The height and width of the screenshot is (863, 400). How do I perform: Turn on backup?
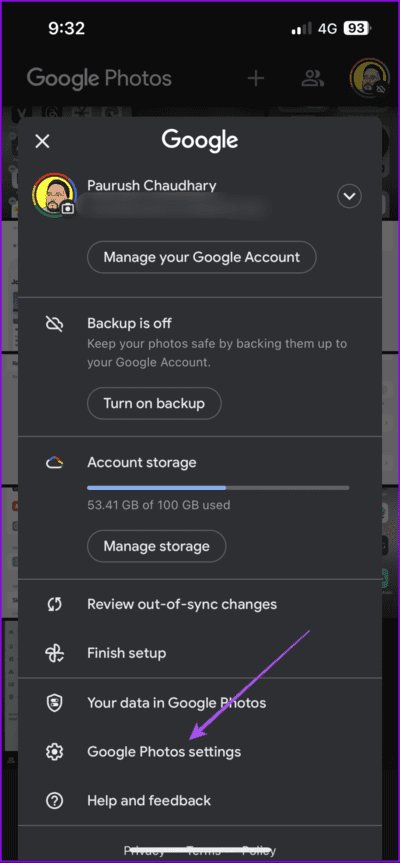(154, 403)
